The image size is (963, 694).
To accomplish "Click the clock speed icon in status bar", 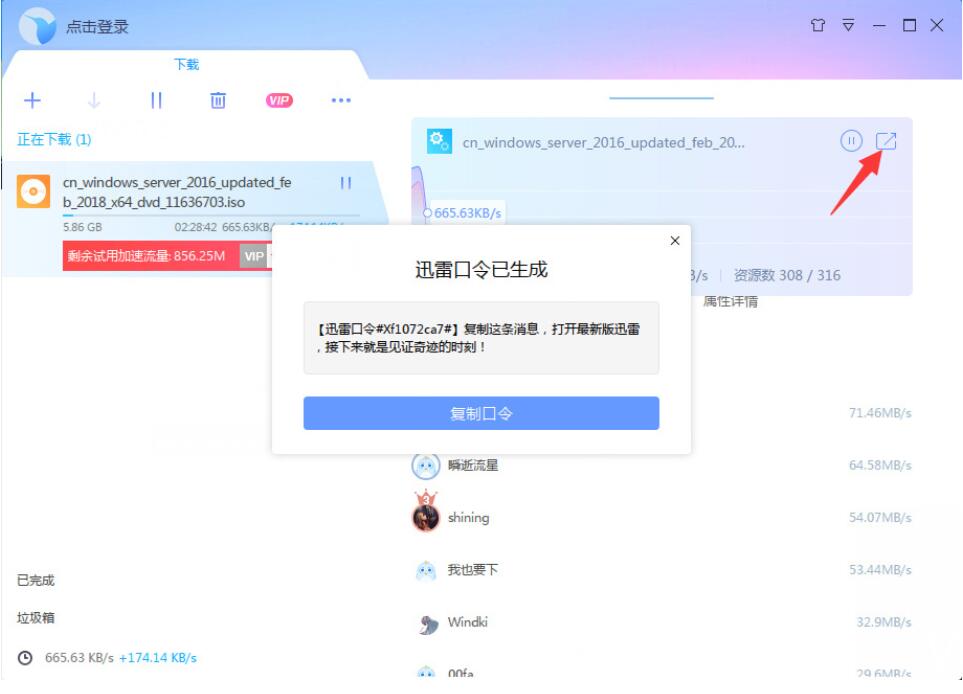I will (x=25, y=658).
